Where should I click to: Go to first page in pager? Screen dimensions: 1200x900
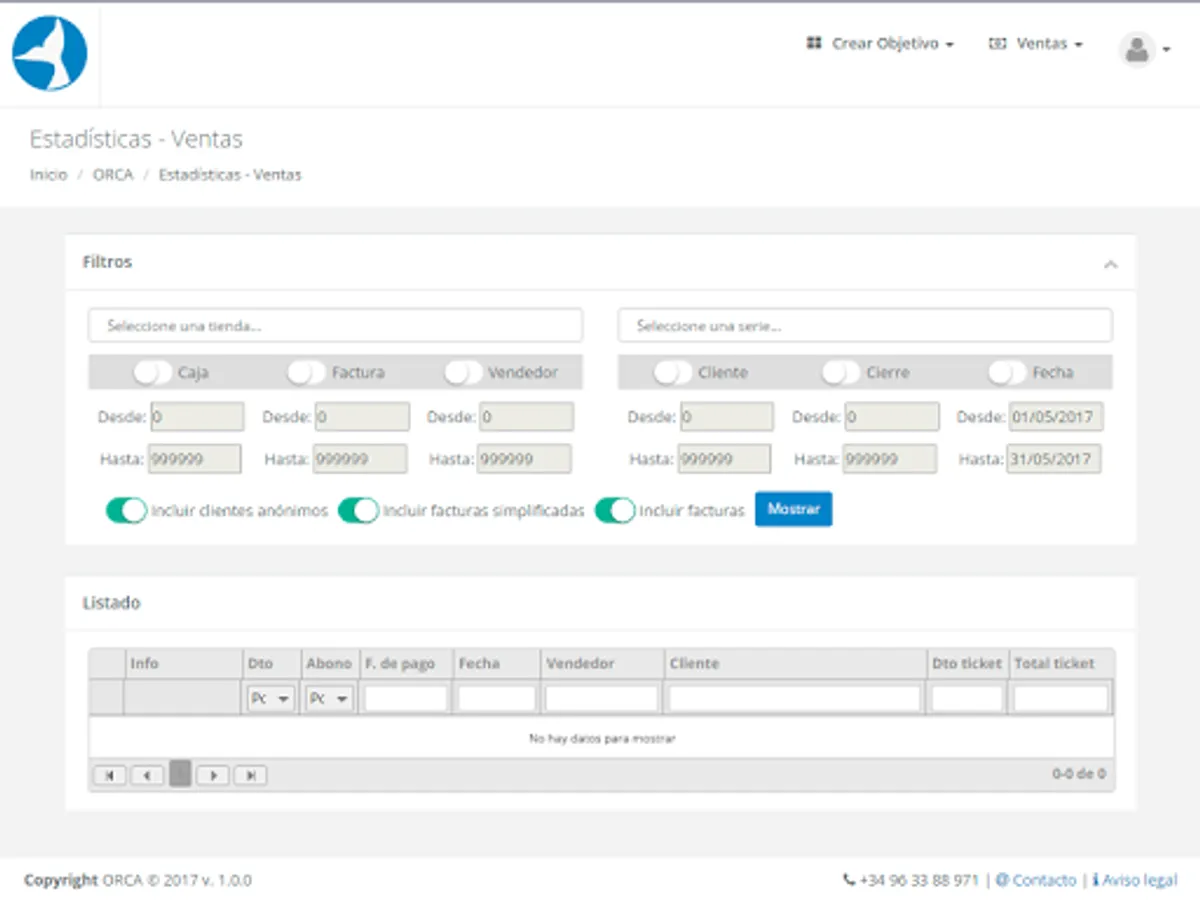pos(110,775)
